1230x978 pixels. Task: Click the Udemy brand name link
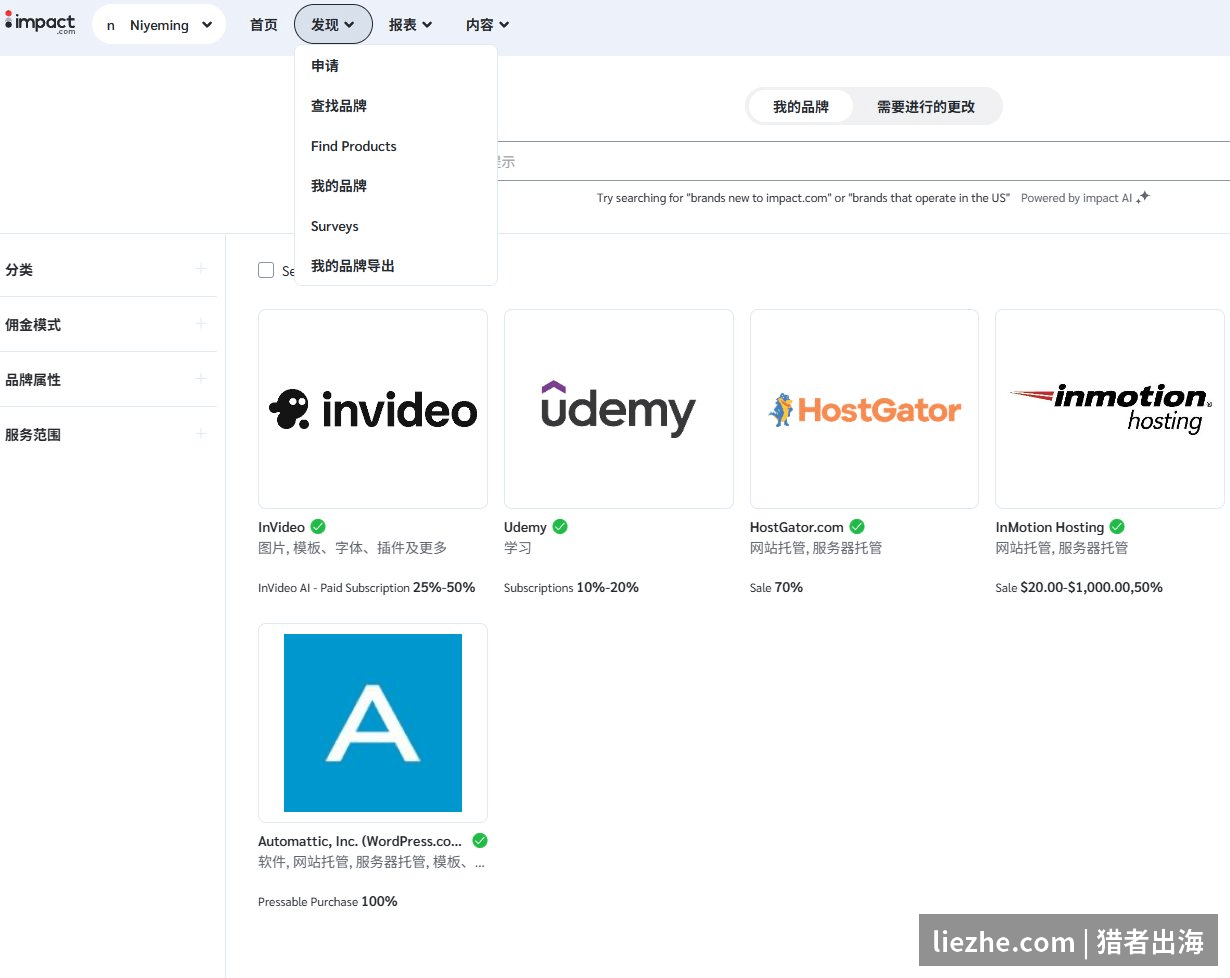525,527
